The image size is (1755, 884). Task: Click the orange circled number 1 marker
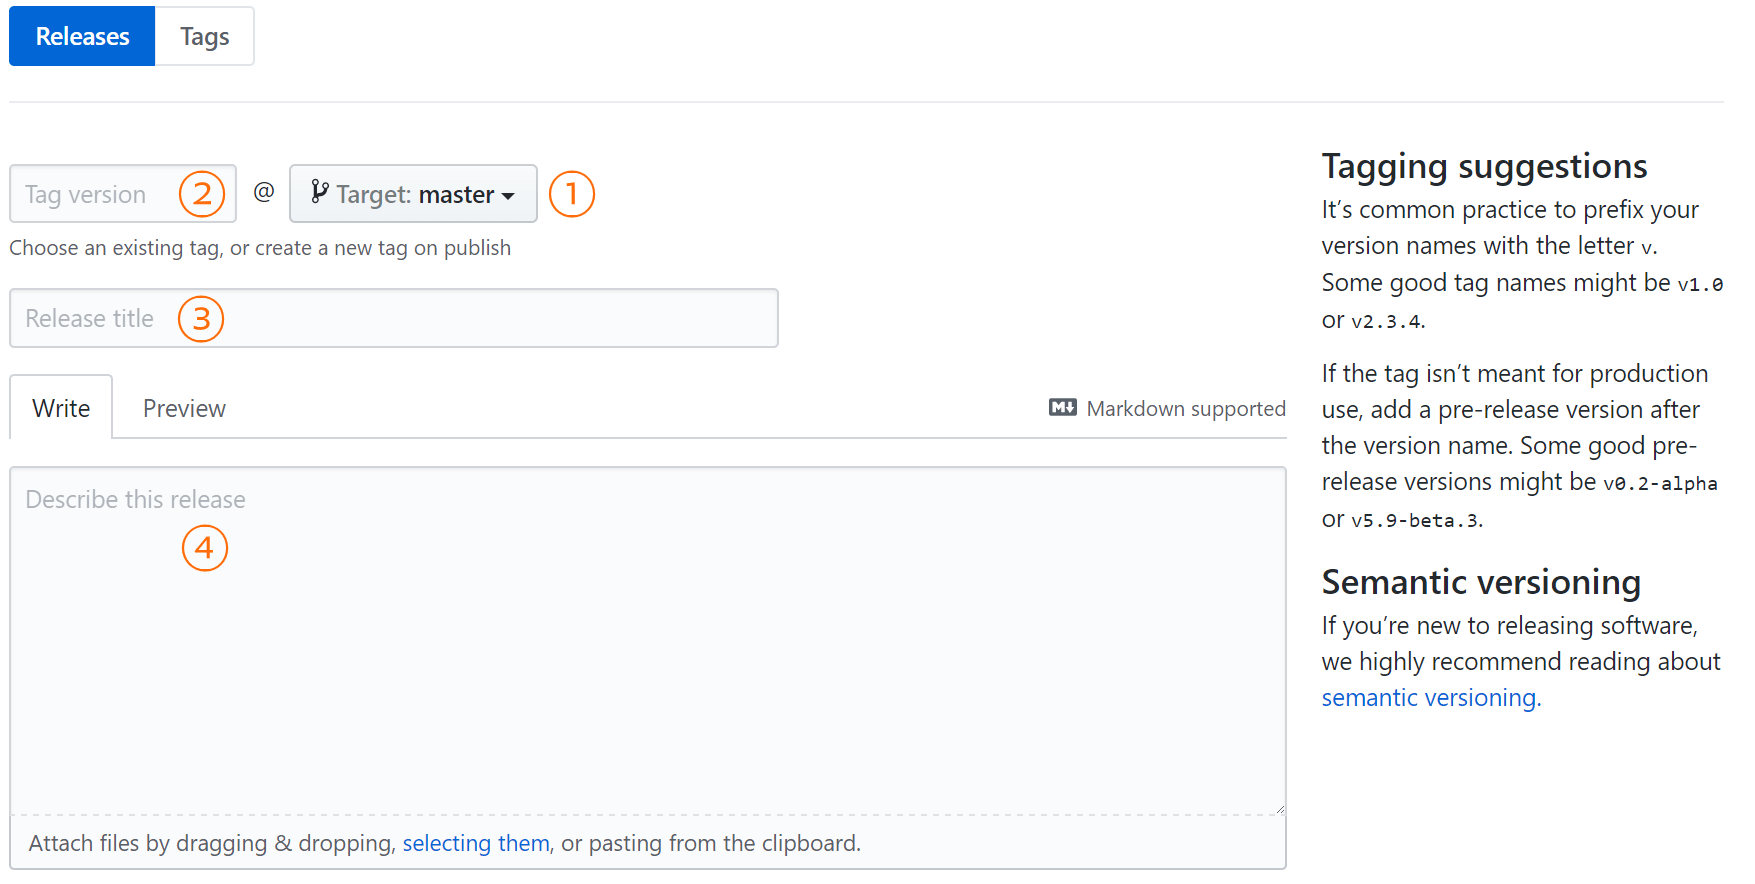point(572,194)
